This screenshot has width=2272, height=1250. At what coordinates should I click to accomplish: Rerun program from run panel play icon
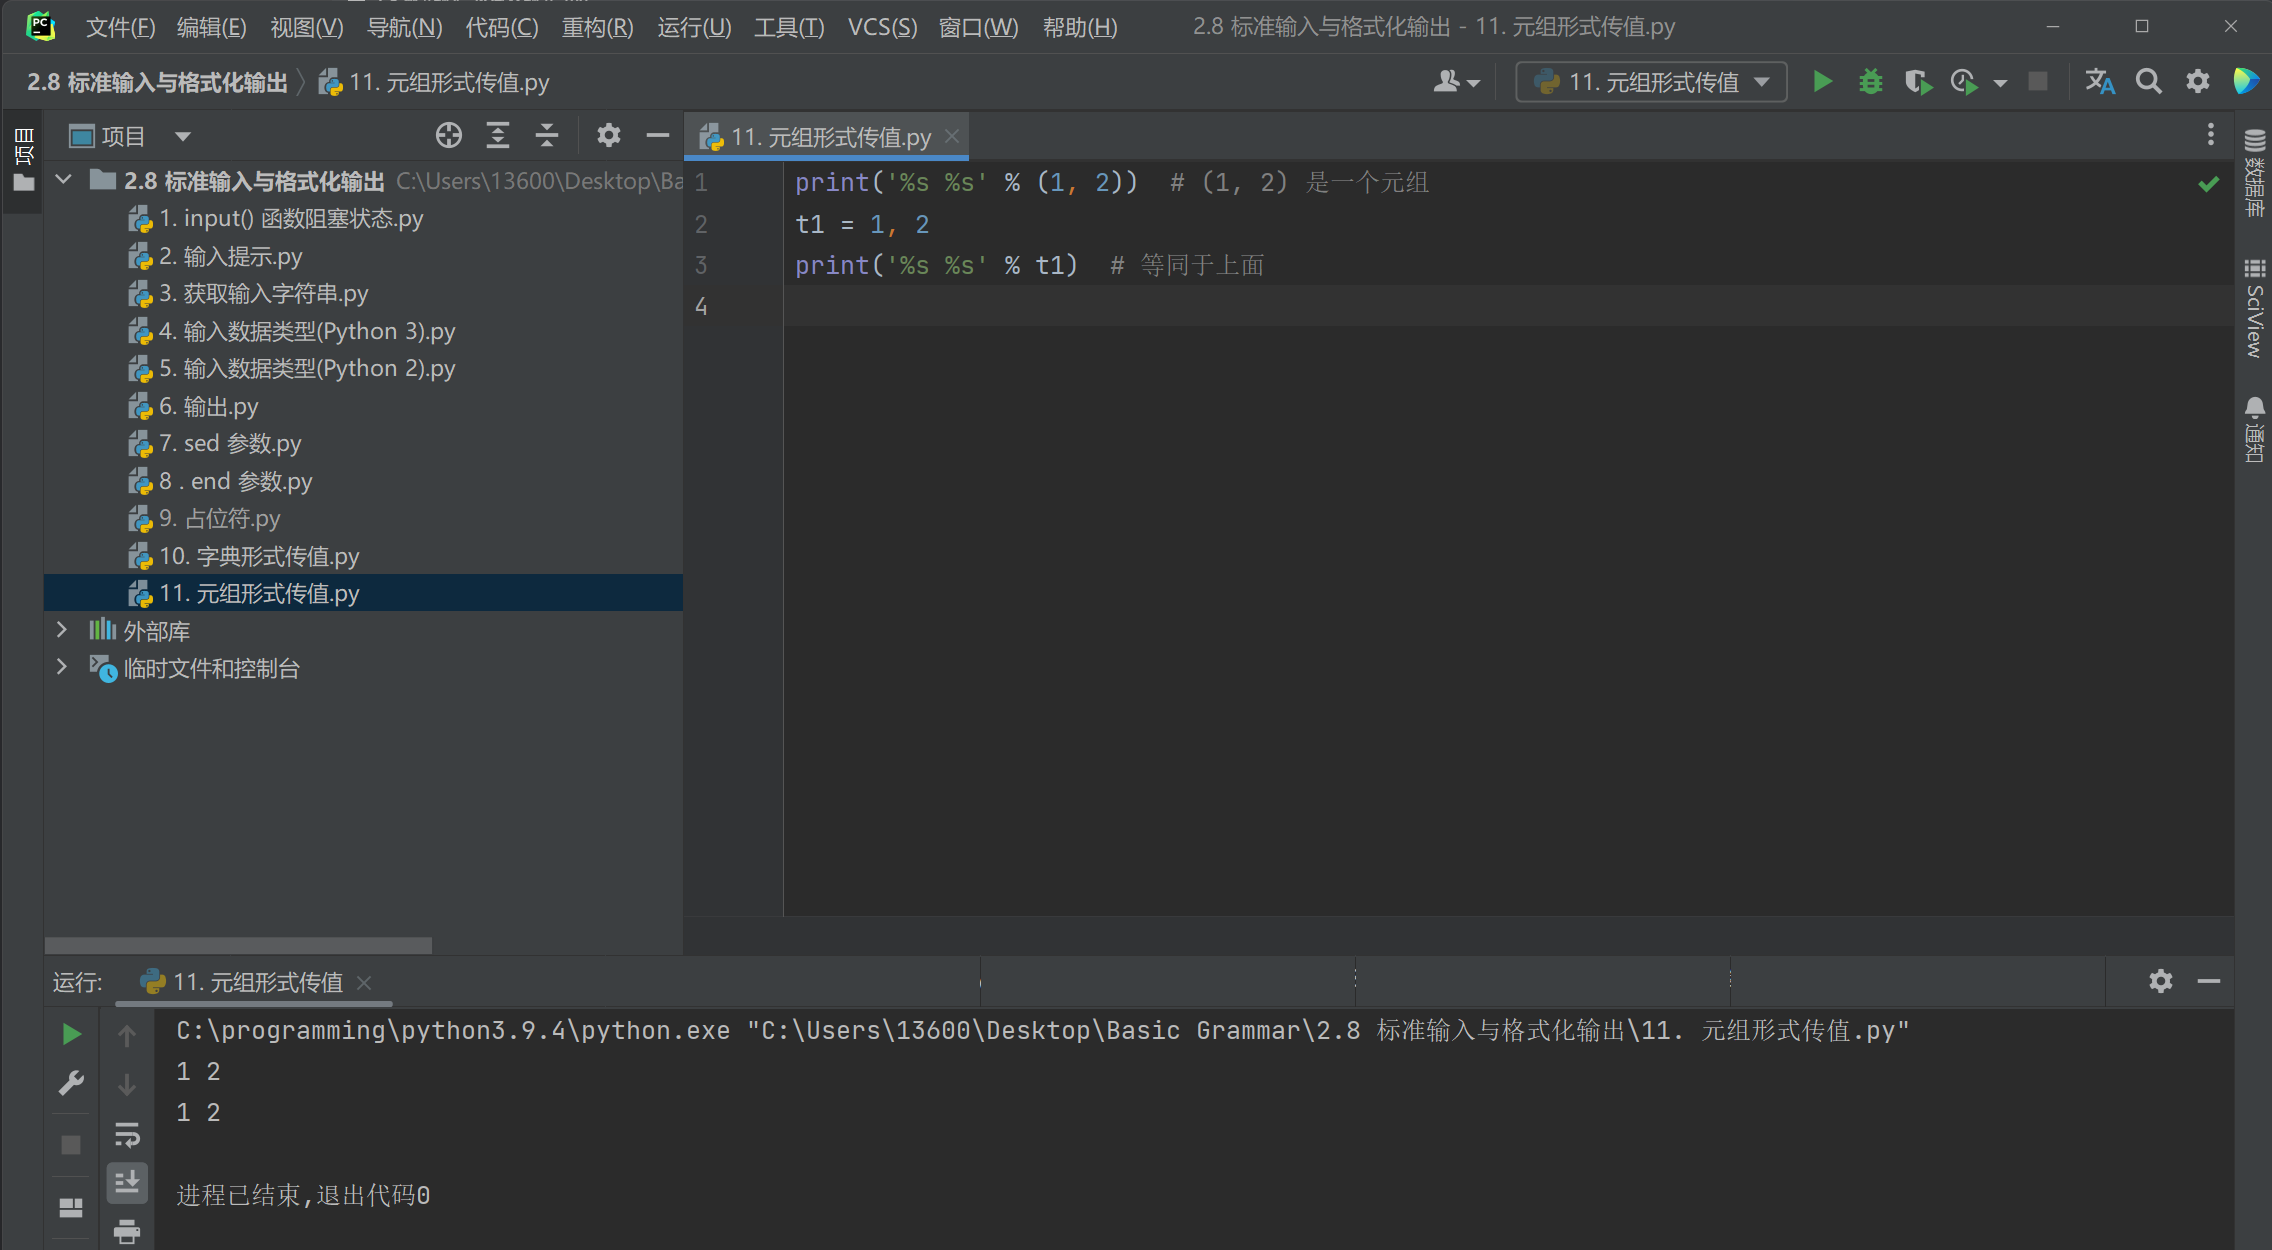click(71, 1033)
